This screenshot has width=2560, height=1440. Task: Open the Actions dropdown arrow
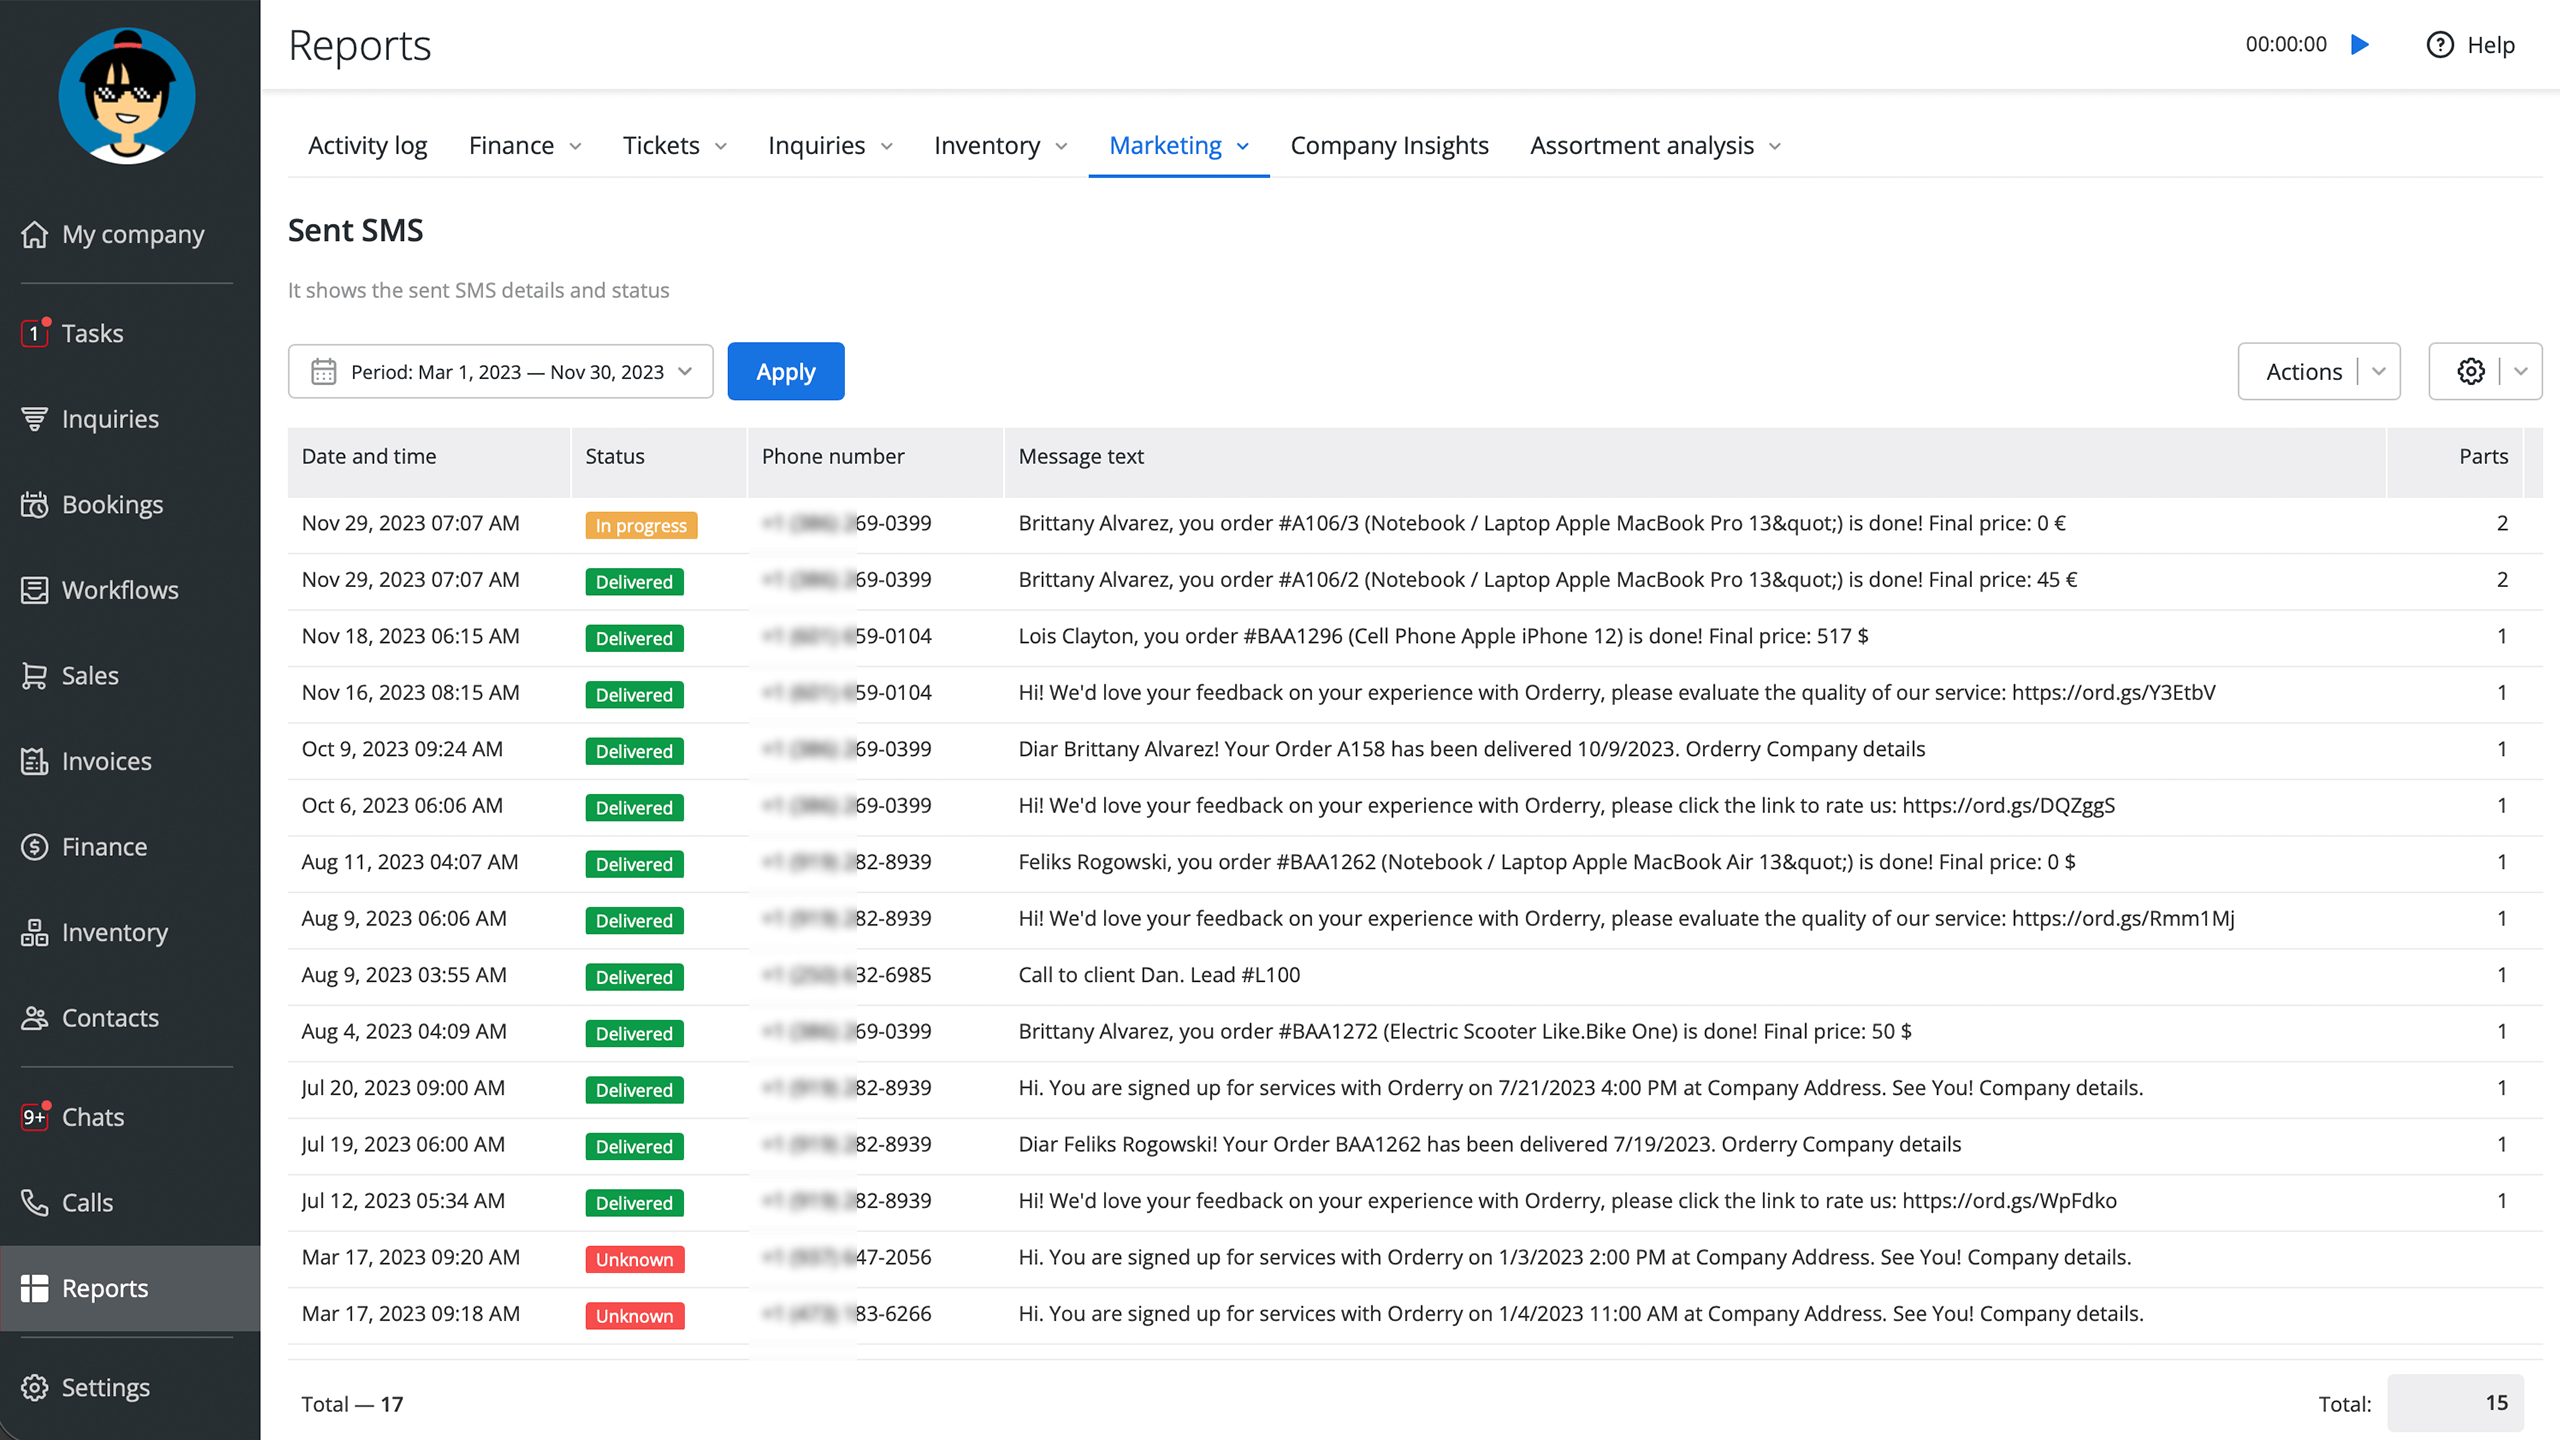pos(2379,371)
